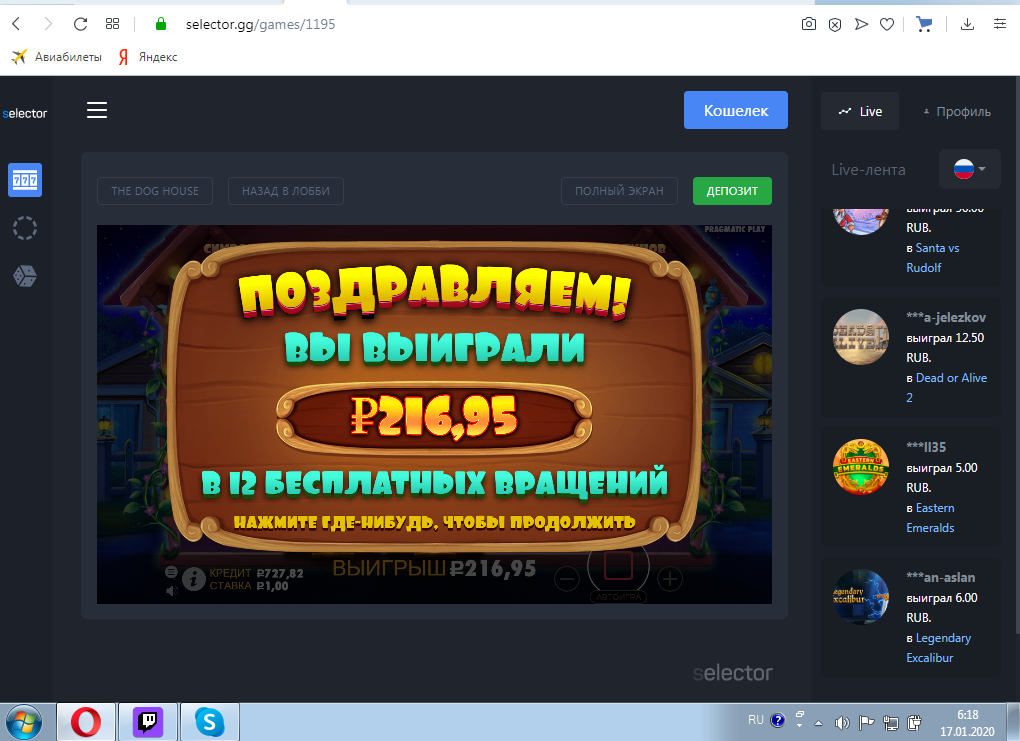Decrease bet with minus button
The image size is (1020, 741).
[x=567, y=578]
